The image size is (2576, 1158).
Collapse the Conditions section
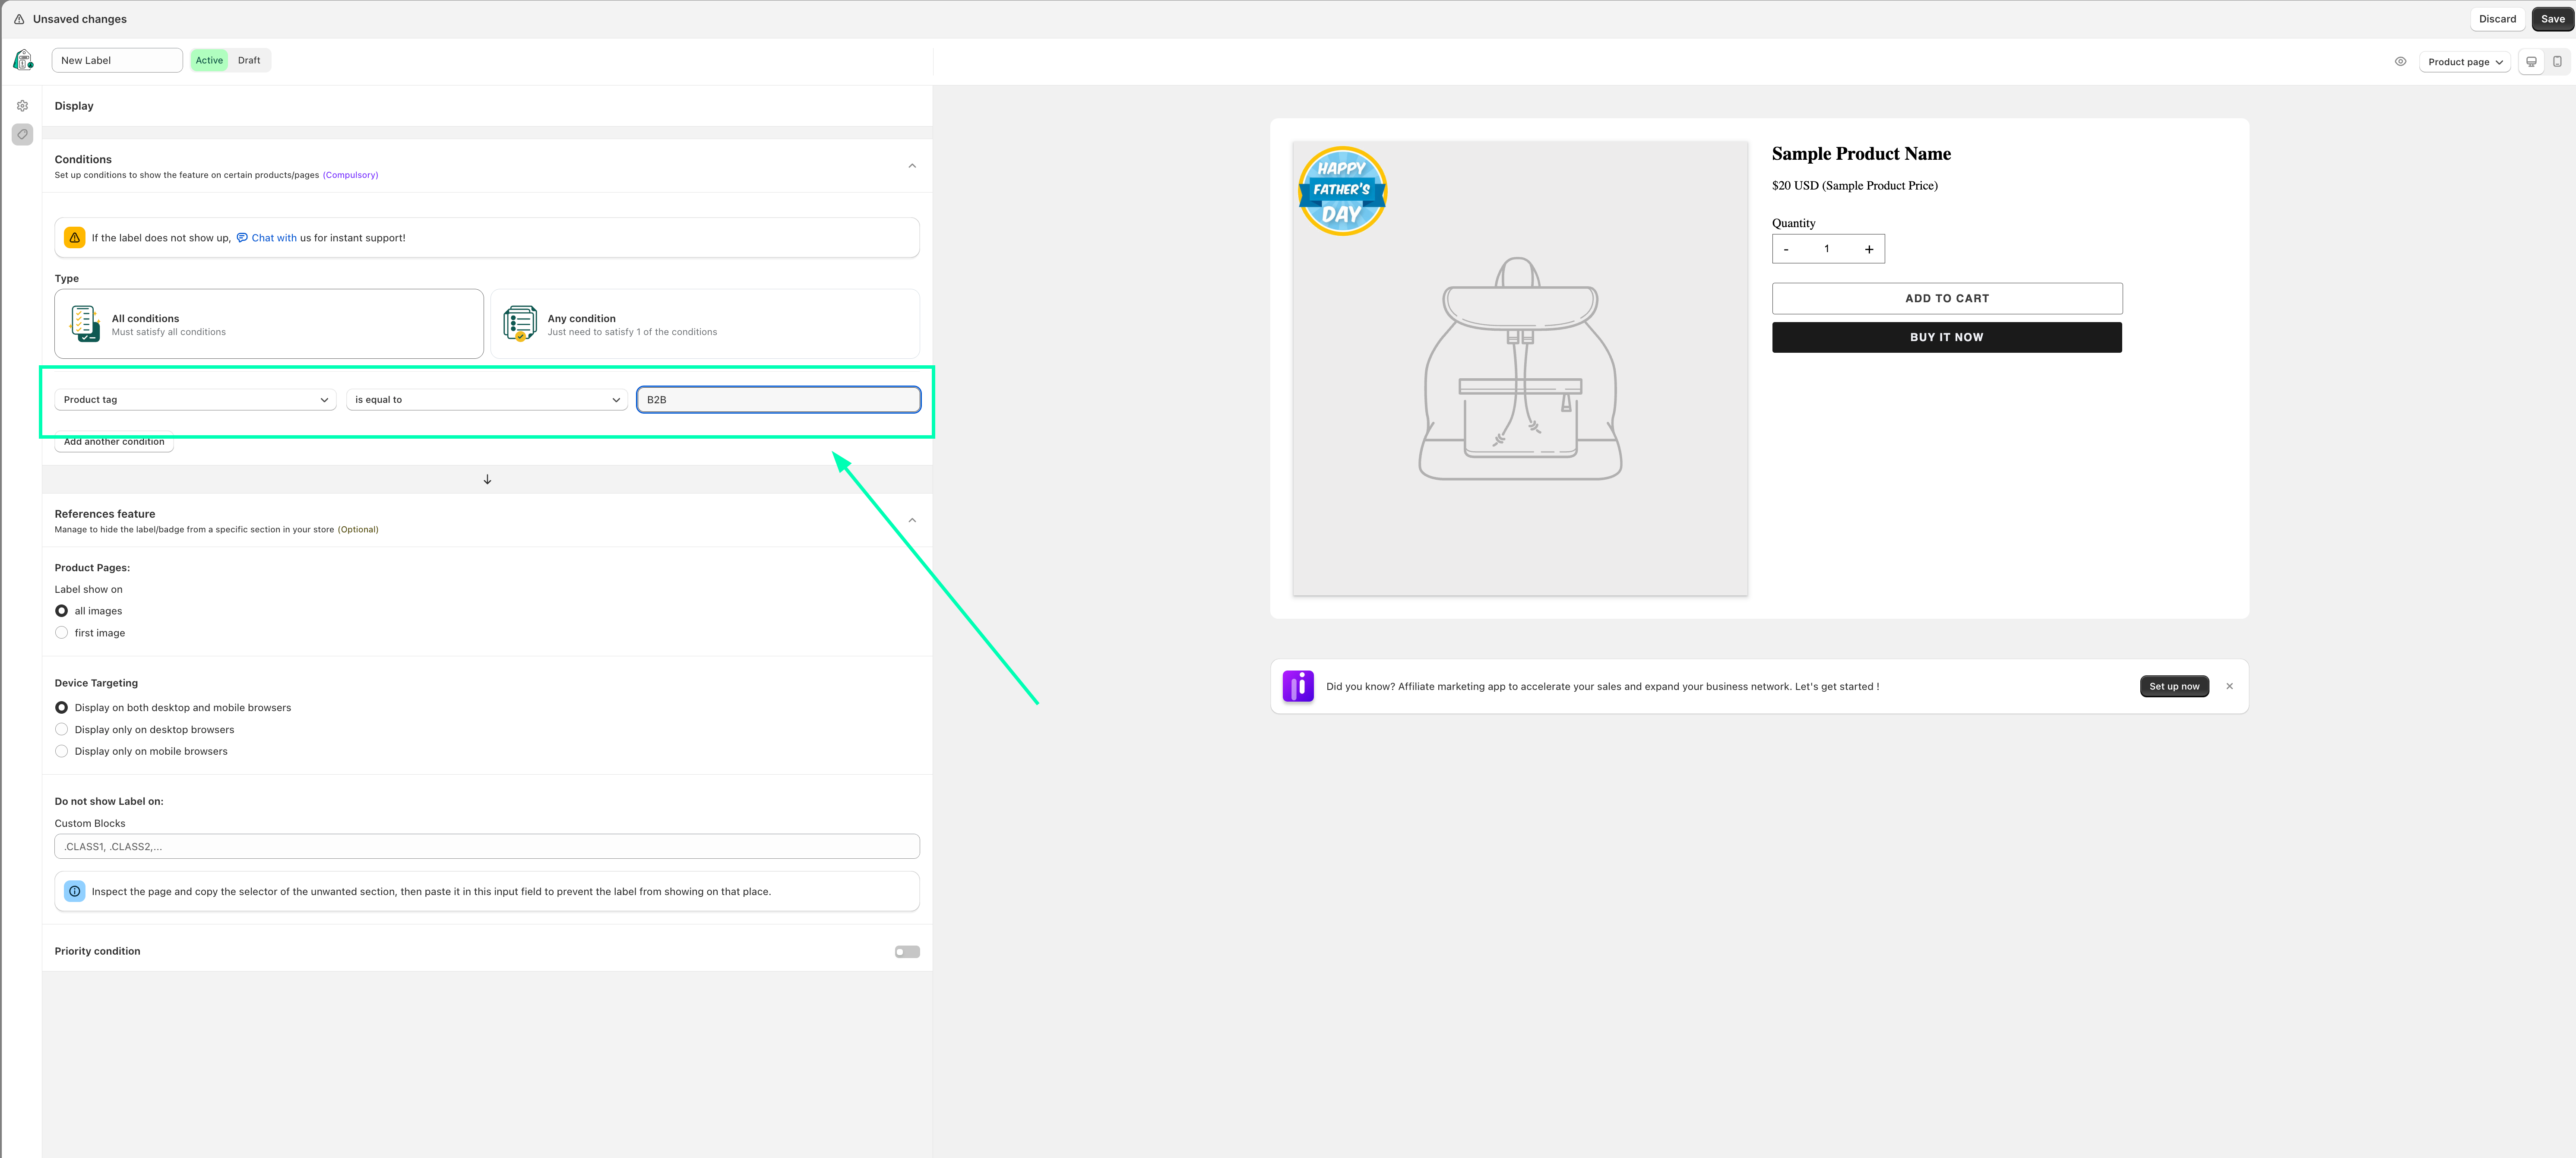click(x=911, y=166)
